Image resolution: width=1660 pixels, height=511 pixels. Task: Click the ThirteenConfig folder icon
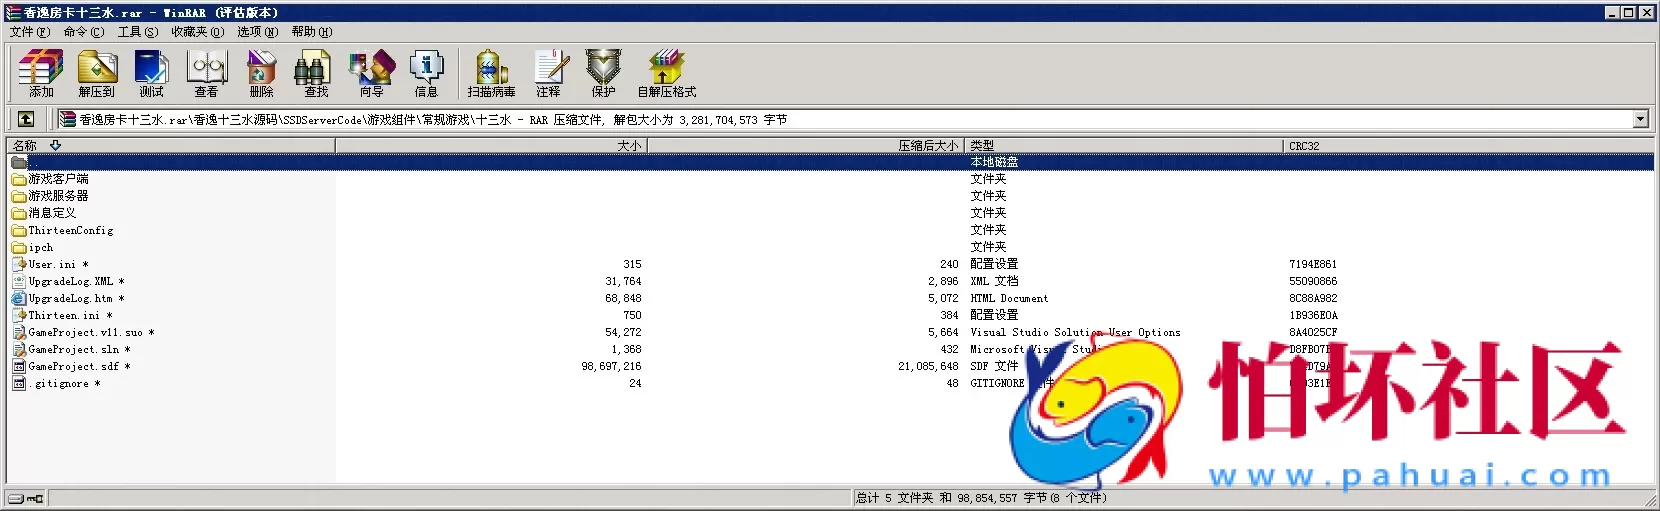(19, 230)
